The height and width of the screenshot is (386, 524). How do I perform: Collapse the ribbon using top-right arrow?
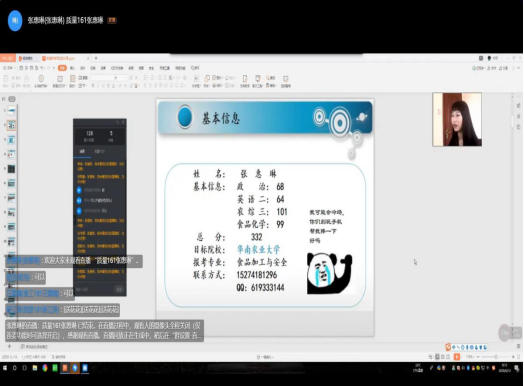tap(518, 68)
